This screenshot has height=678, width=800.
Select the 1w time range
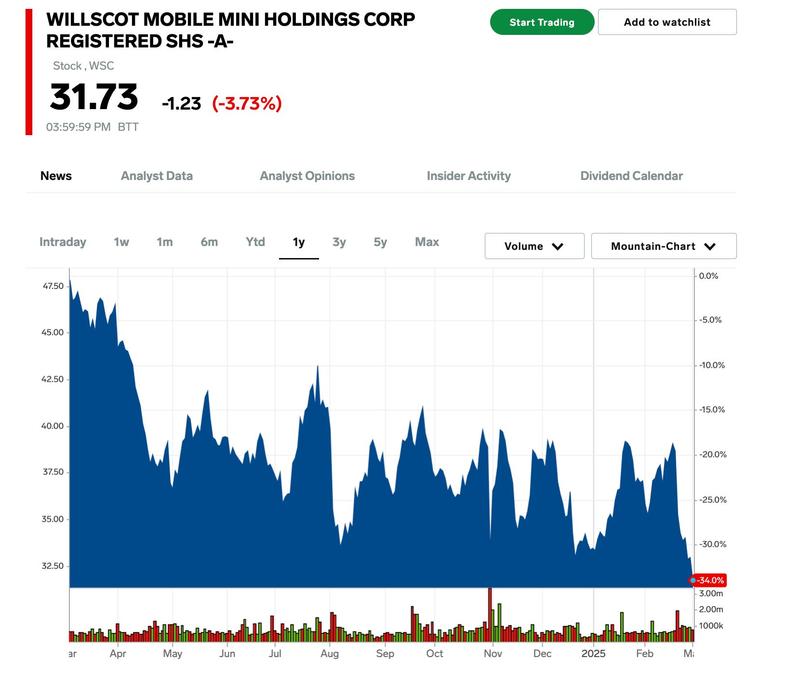tap(121, 242)
